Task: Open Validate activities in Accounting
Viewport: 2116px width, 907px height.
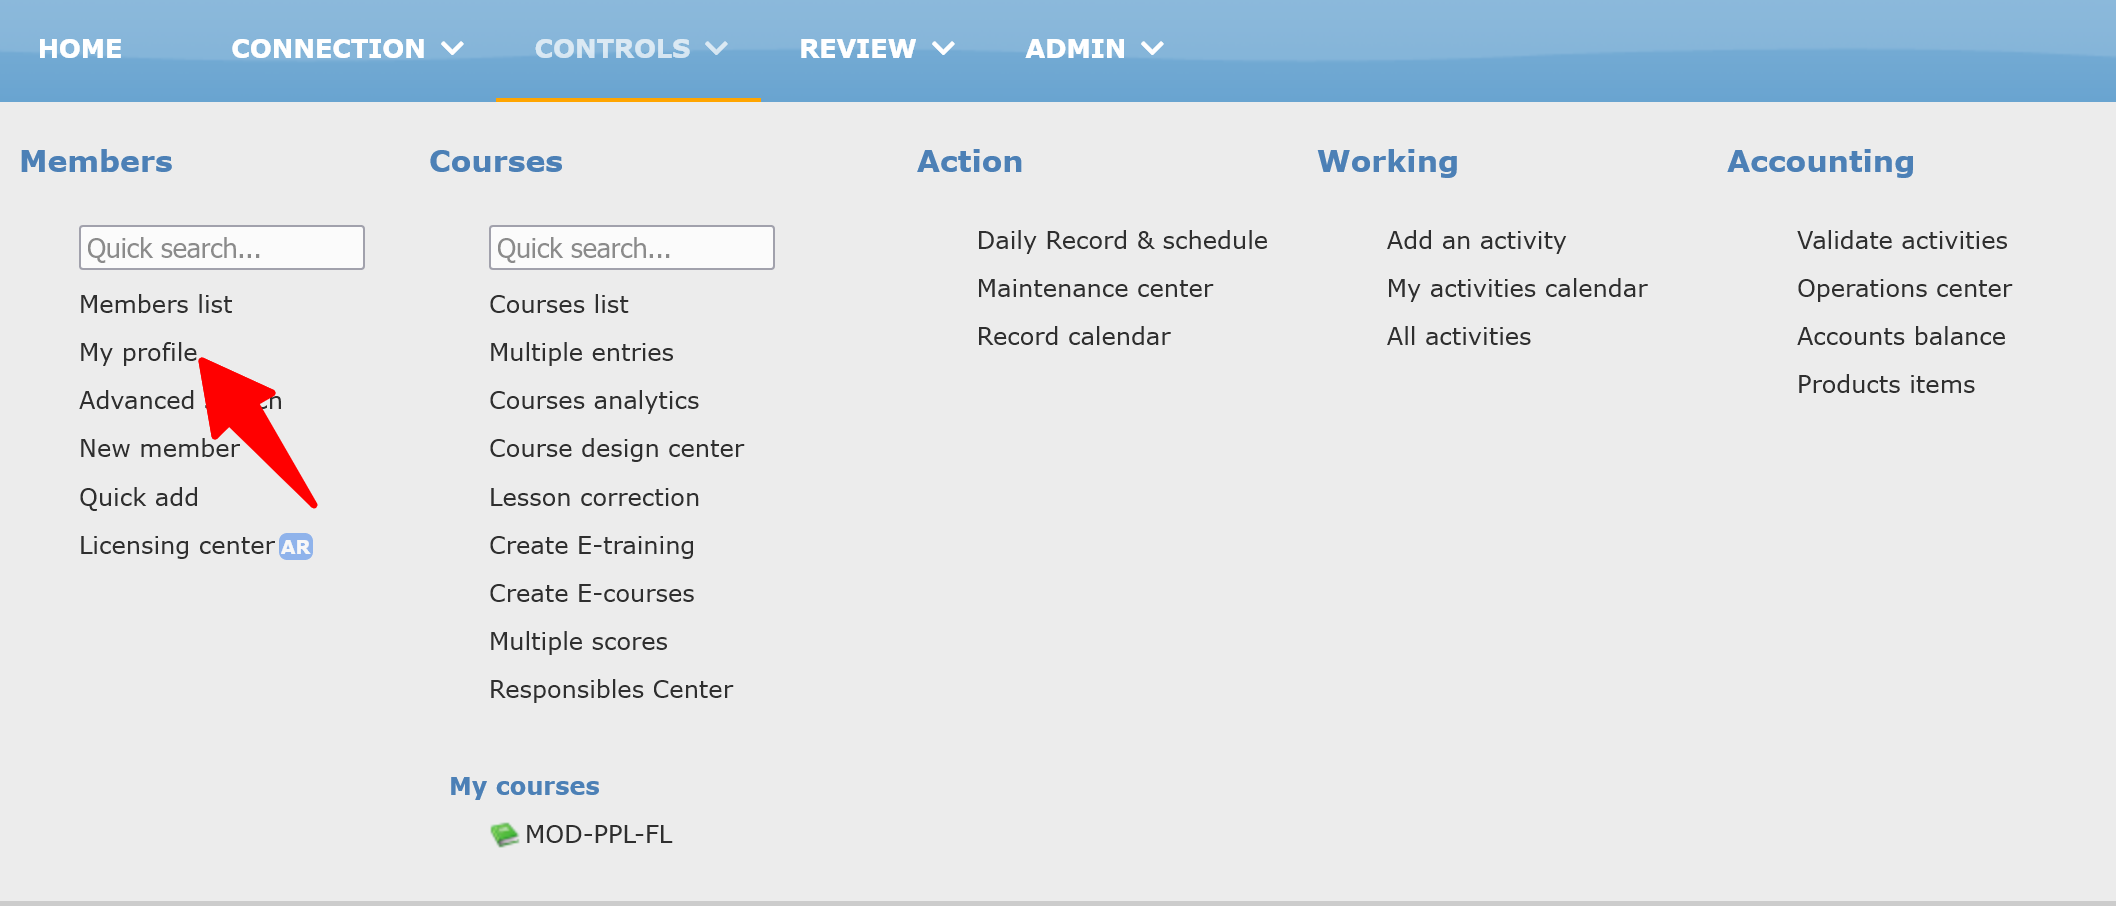Action: 1901,241
